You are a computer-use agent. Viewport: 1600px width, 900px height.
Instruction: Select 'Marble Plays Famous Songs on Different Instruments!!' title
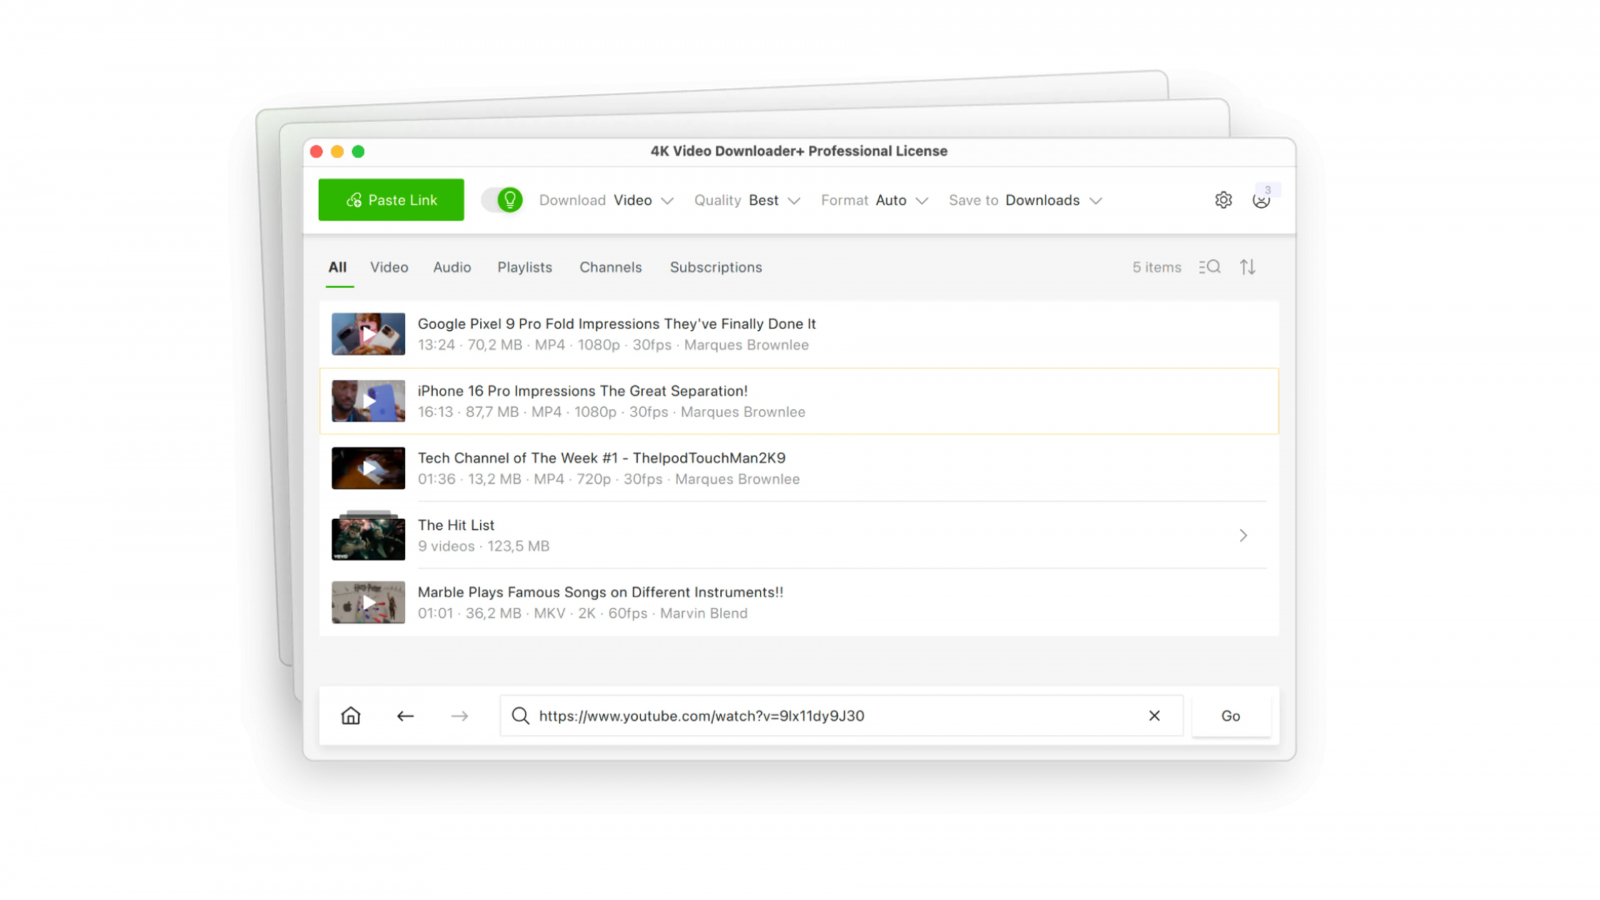(x=601, y=592)
